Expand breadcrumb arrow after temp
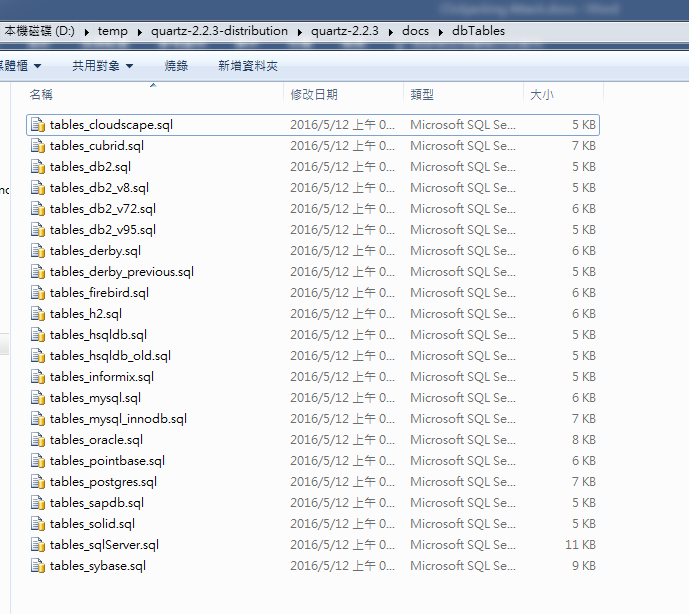The width and height of the screenshot is (689, 614). [140, 32]
